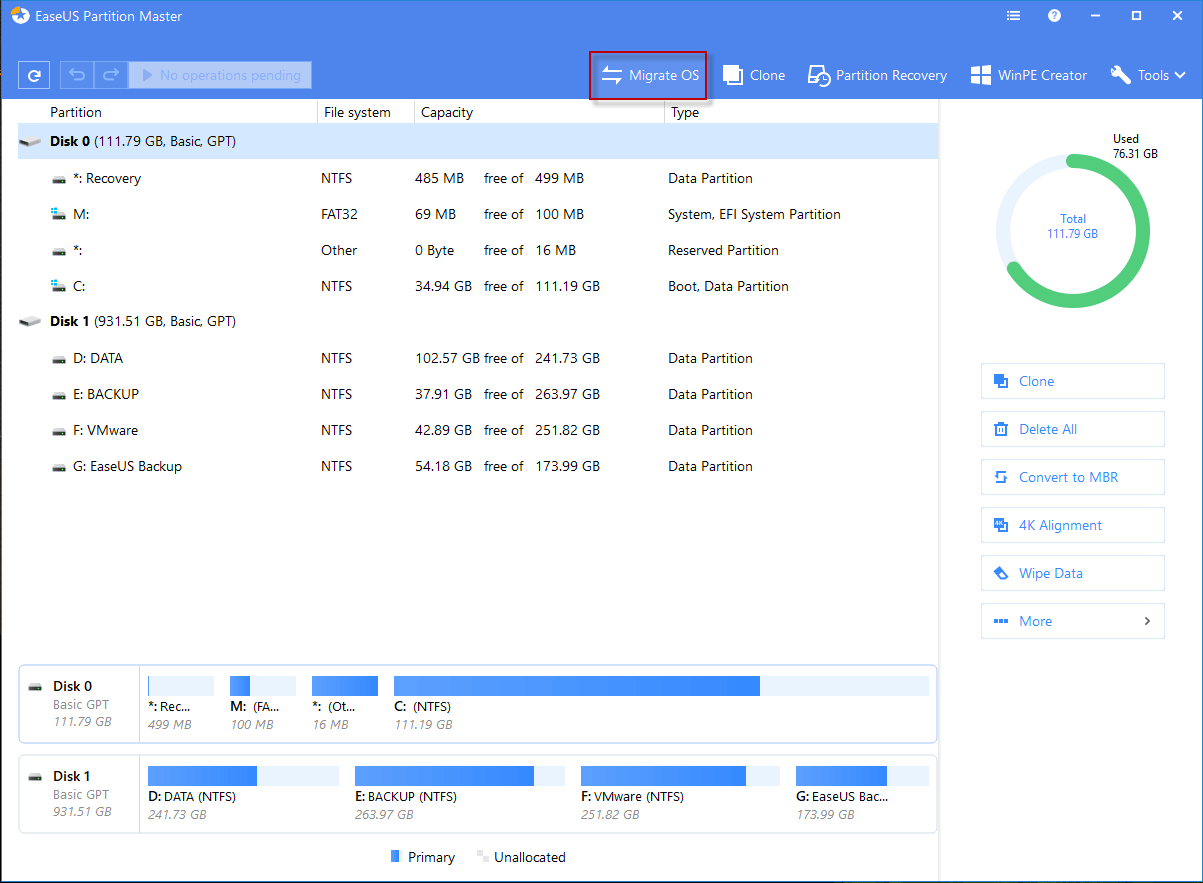Expand the More options menu

point(1073,621)
